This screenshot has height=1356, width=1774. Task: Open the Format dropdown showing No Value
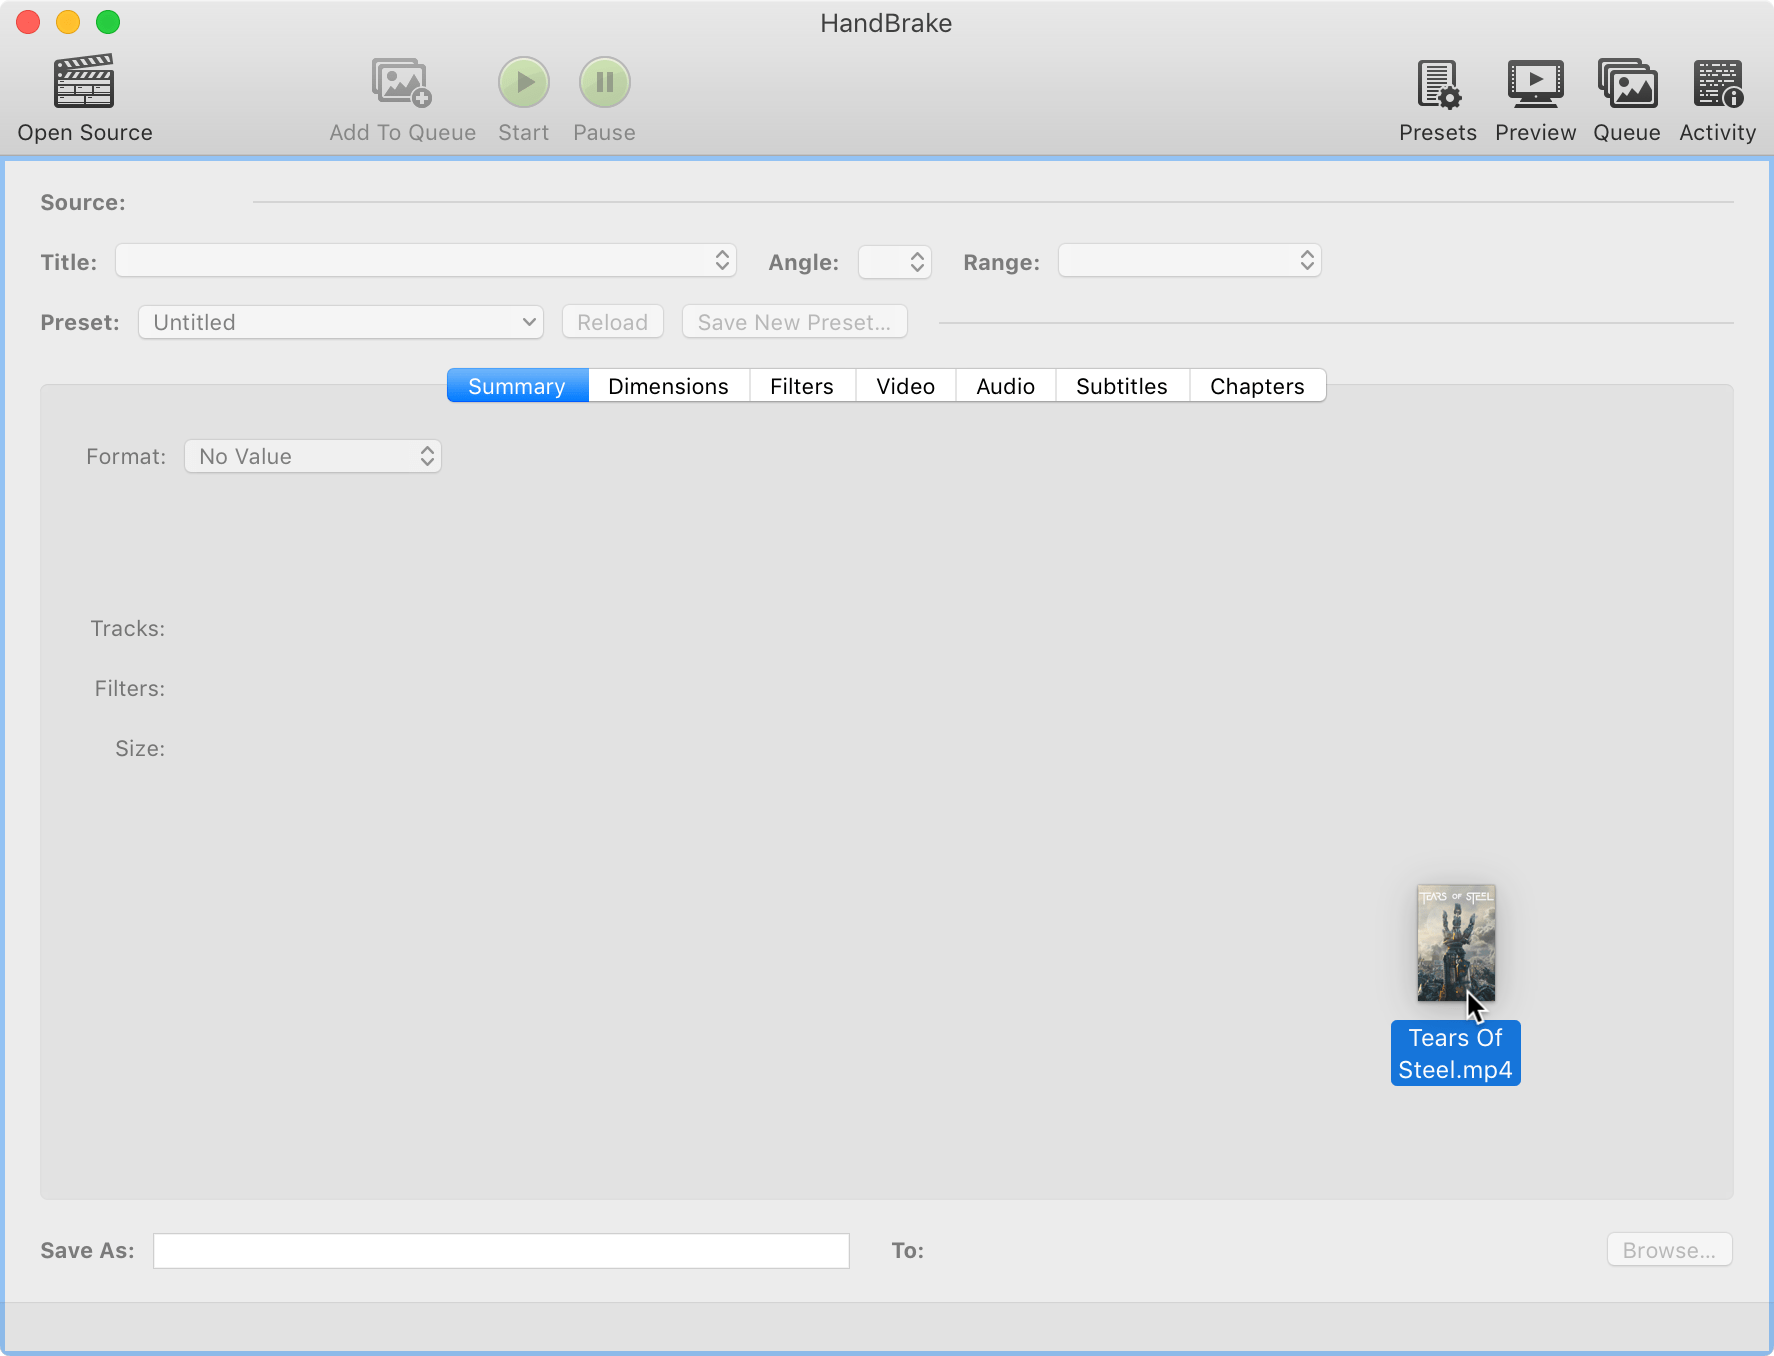coord(312,456)
